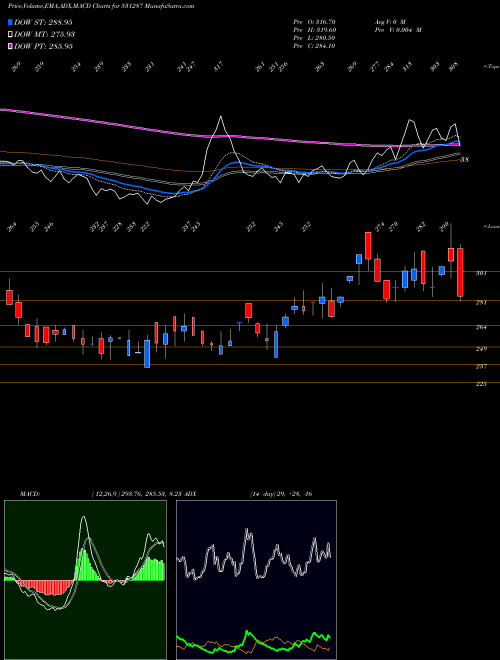Screen dimensions: 500x660
Task: Open the ADX indicator panel
Action: point(256,580)
